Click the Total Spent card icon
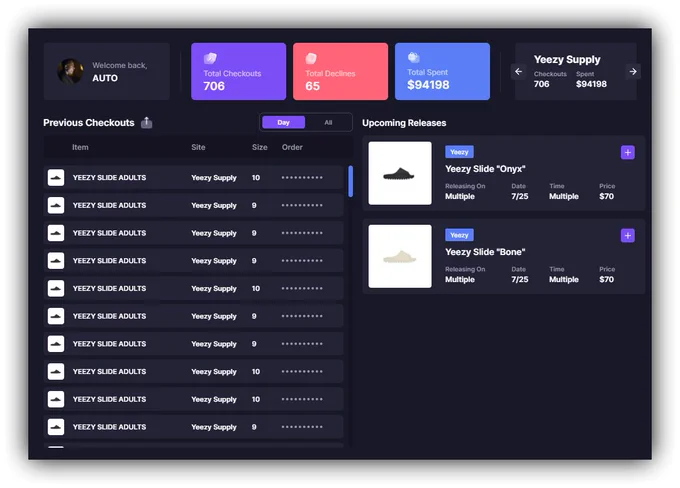The height and width of the screenshot is (488, 680). point(414,57)
